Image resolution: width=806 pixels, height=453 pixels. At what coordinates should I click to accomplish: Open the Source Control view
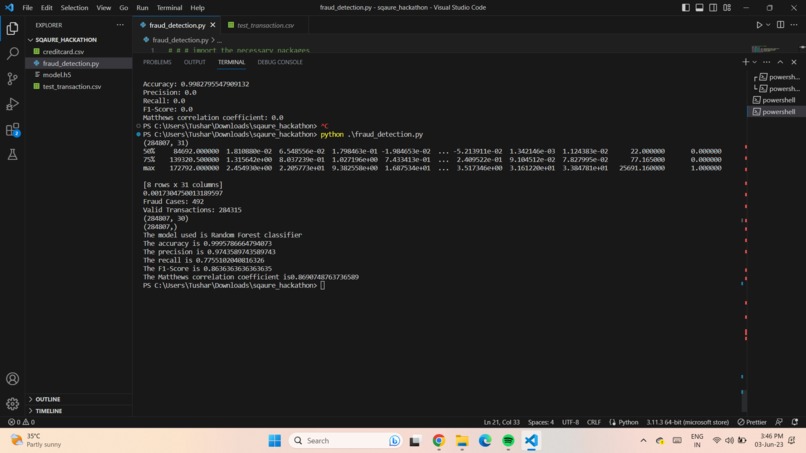(x=12, y=79)
